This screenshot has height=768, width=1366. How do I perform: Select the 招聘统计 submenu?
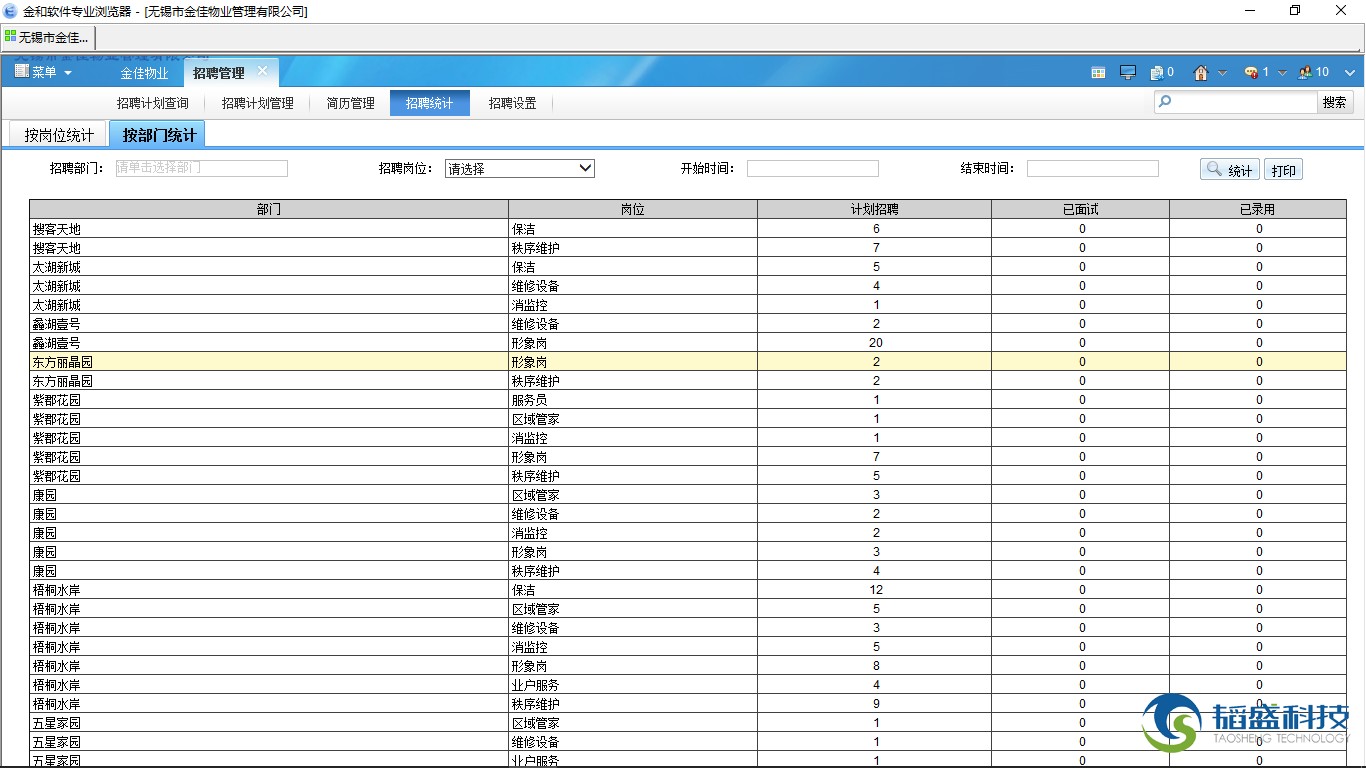430,103
